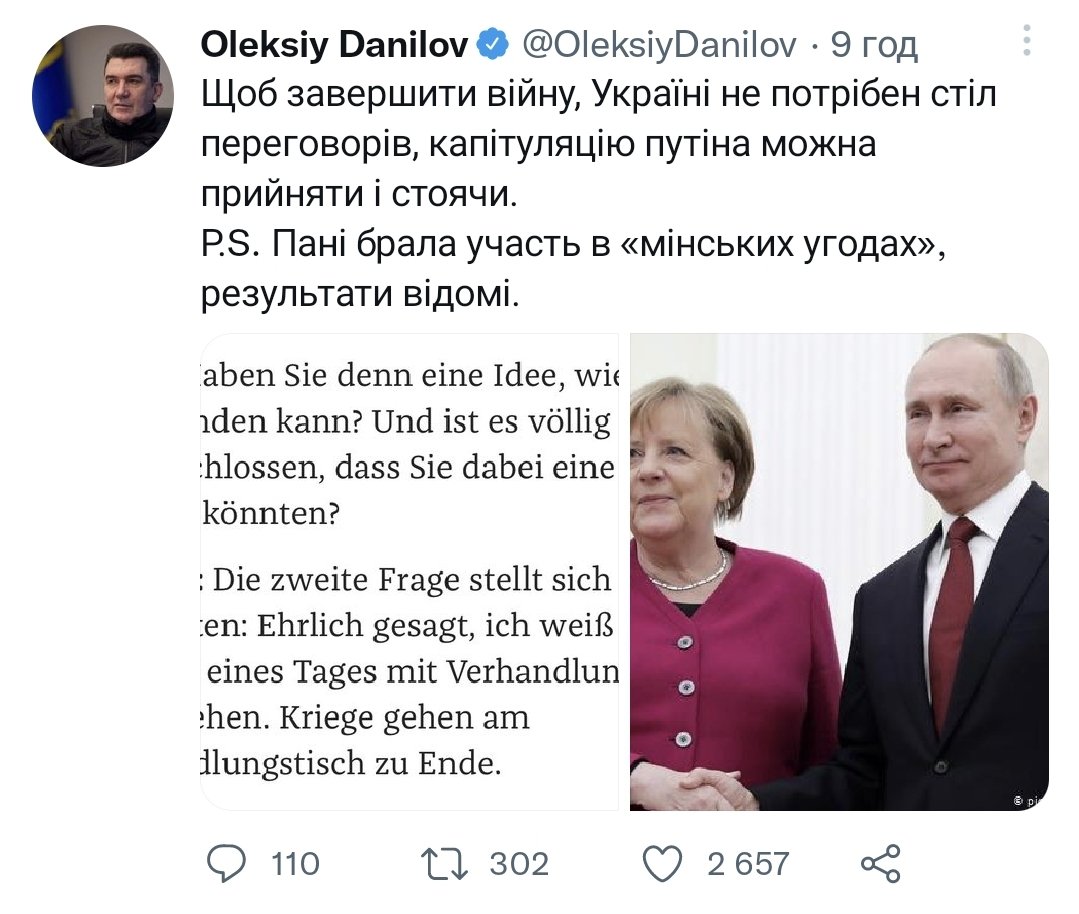The image size is (1079, 914).
Task: Click the like count 2 657
Action: 748,863
